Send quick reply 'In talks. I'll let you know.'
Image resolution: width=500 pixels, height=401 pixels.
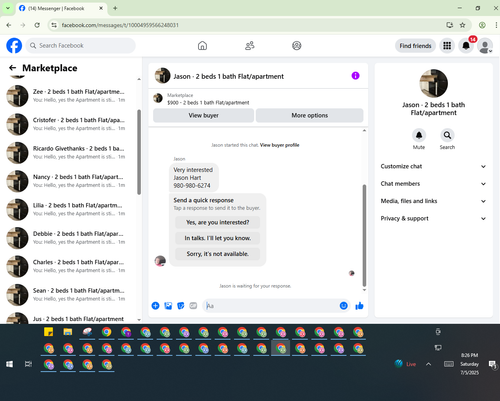tap(217, 238)
